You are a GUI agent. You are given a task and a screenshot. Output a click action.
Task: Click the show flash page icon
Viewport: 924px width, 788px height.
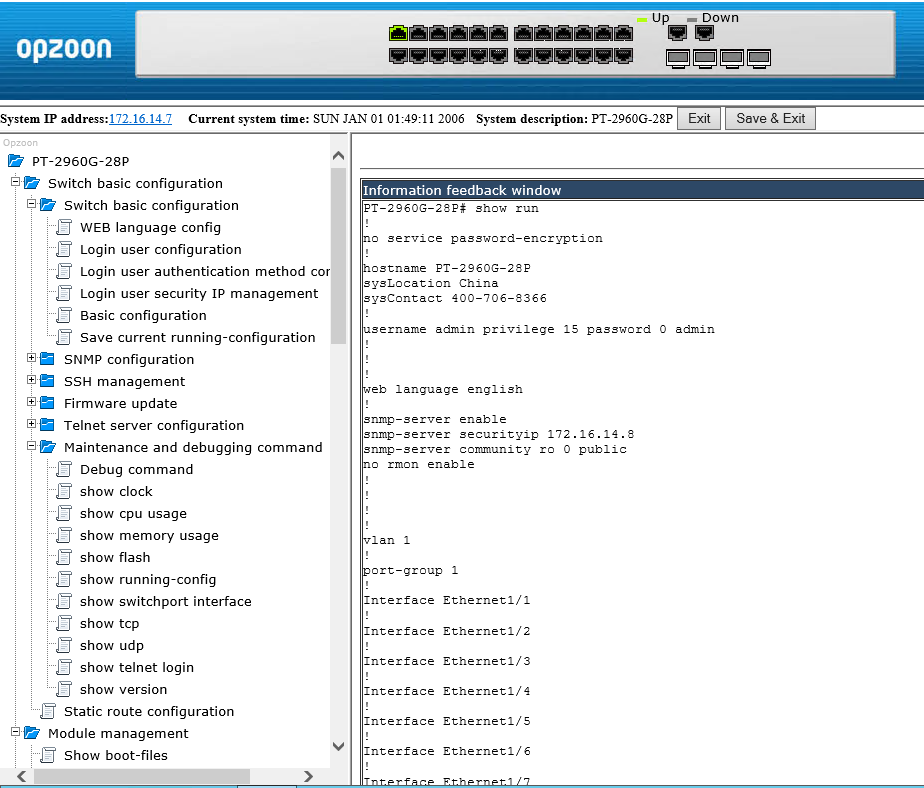(64, 557)
